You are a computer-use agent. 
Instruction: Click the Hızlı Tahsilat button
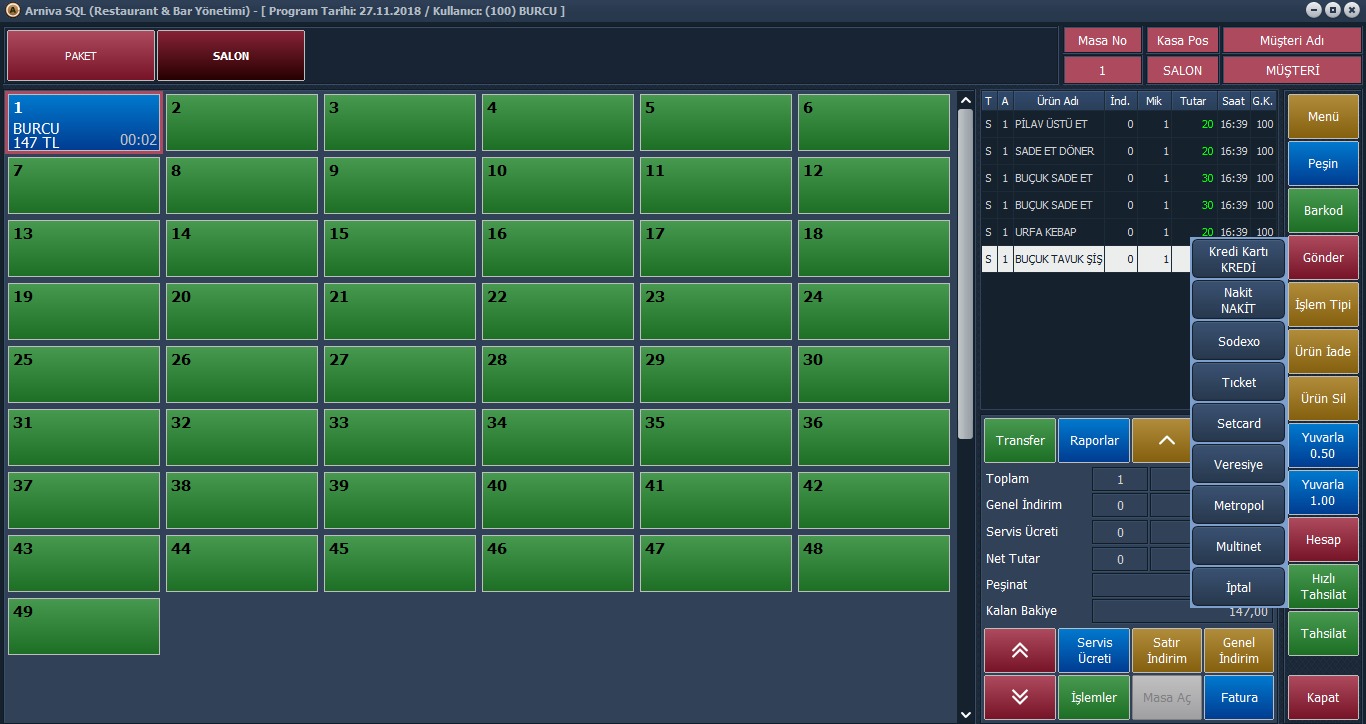1323,587
